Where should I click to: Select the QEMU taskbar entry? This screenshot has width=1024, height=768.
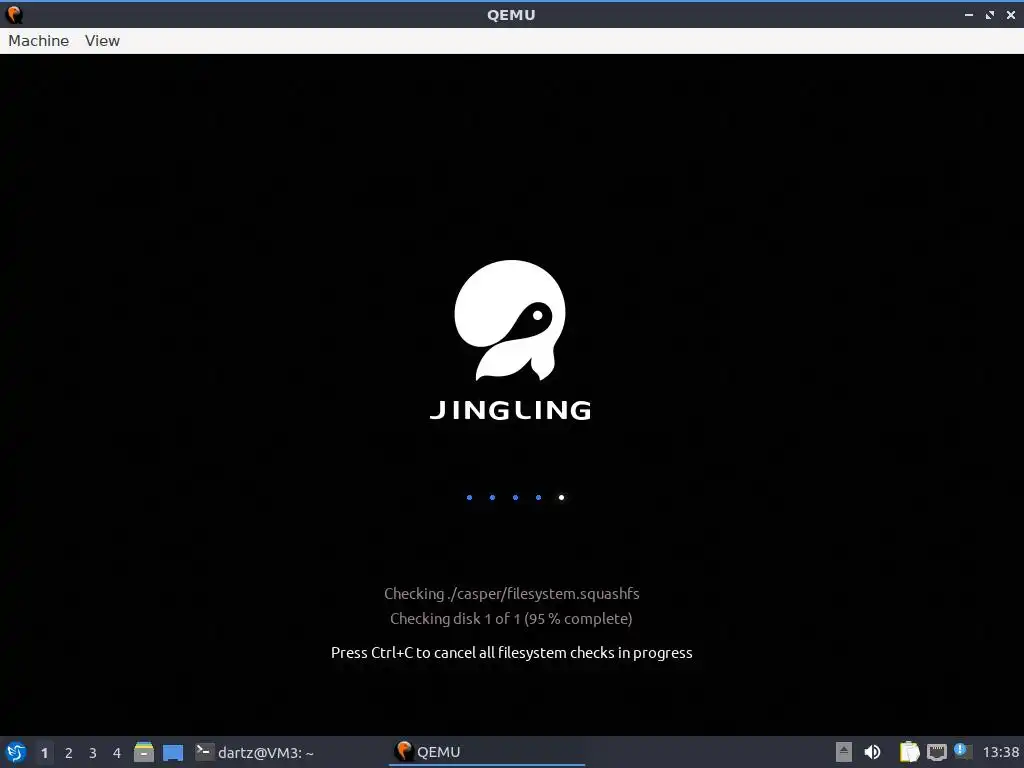tap(487, 752)
